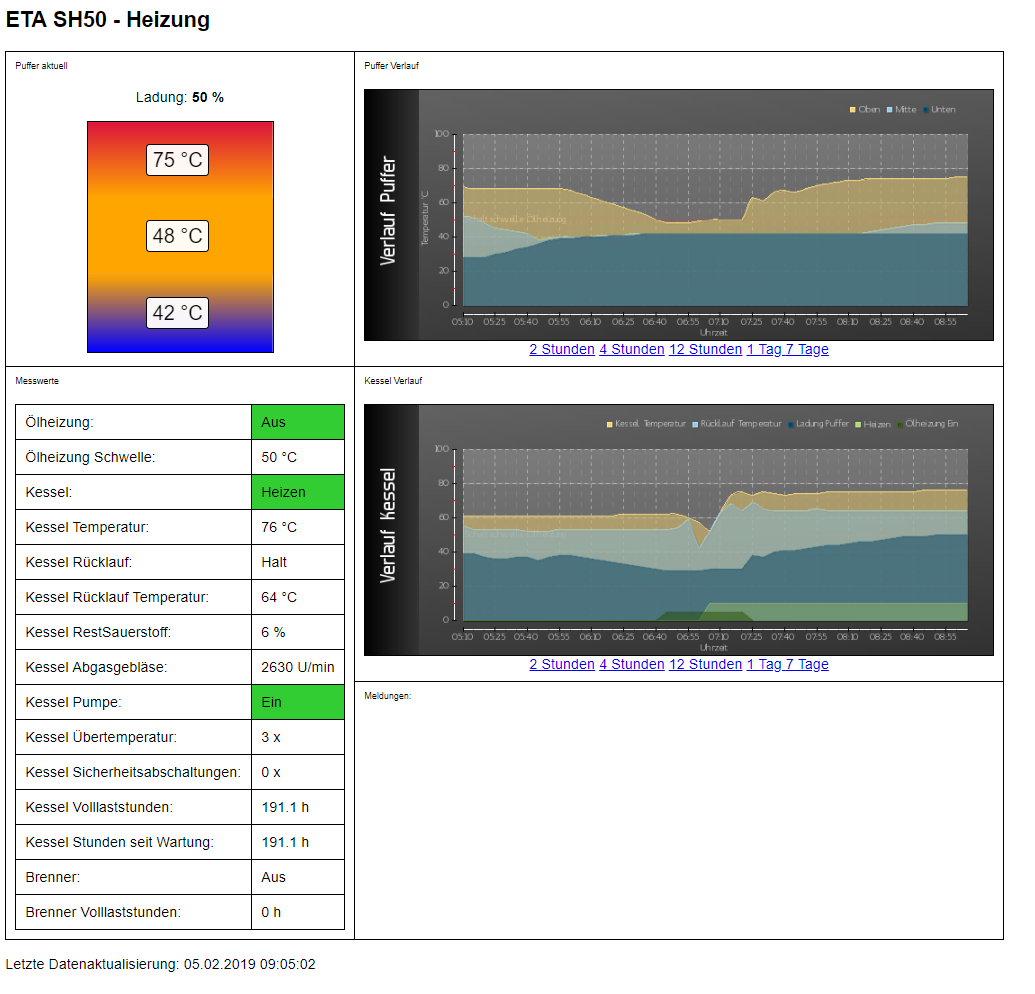Viewport: 1035px width, 994px height.
Task: Click the Ölheizung: row label
Action: click(x=59, y=422)
